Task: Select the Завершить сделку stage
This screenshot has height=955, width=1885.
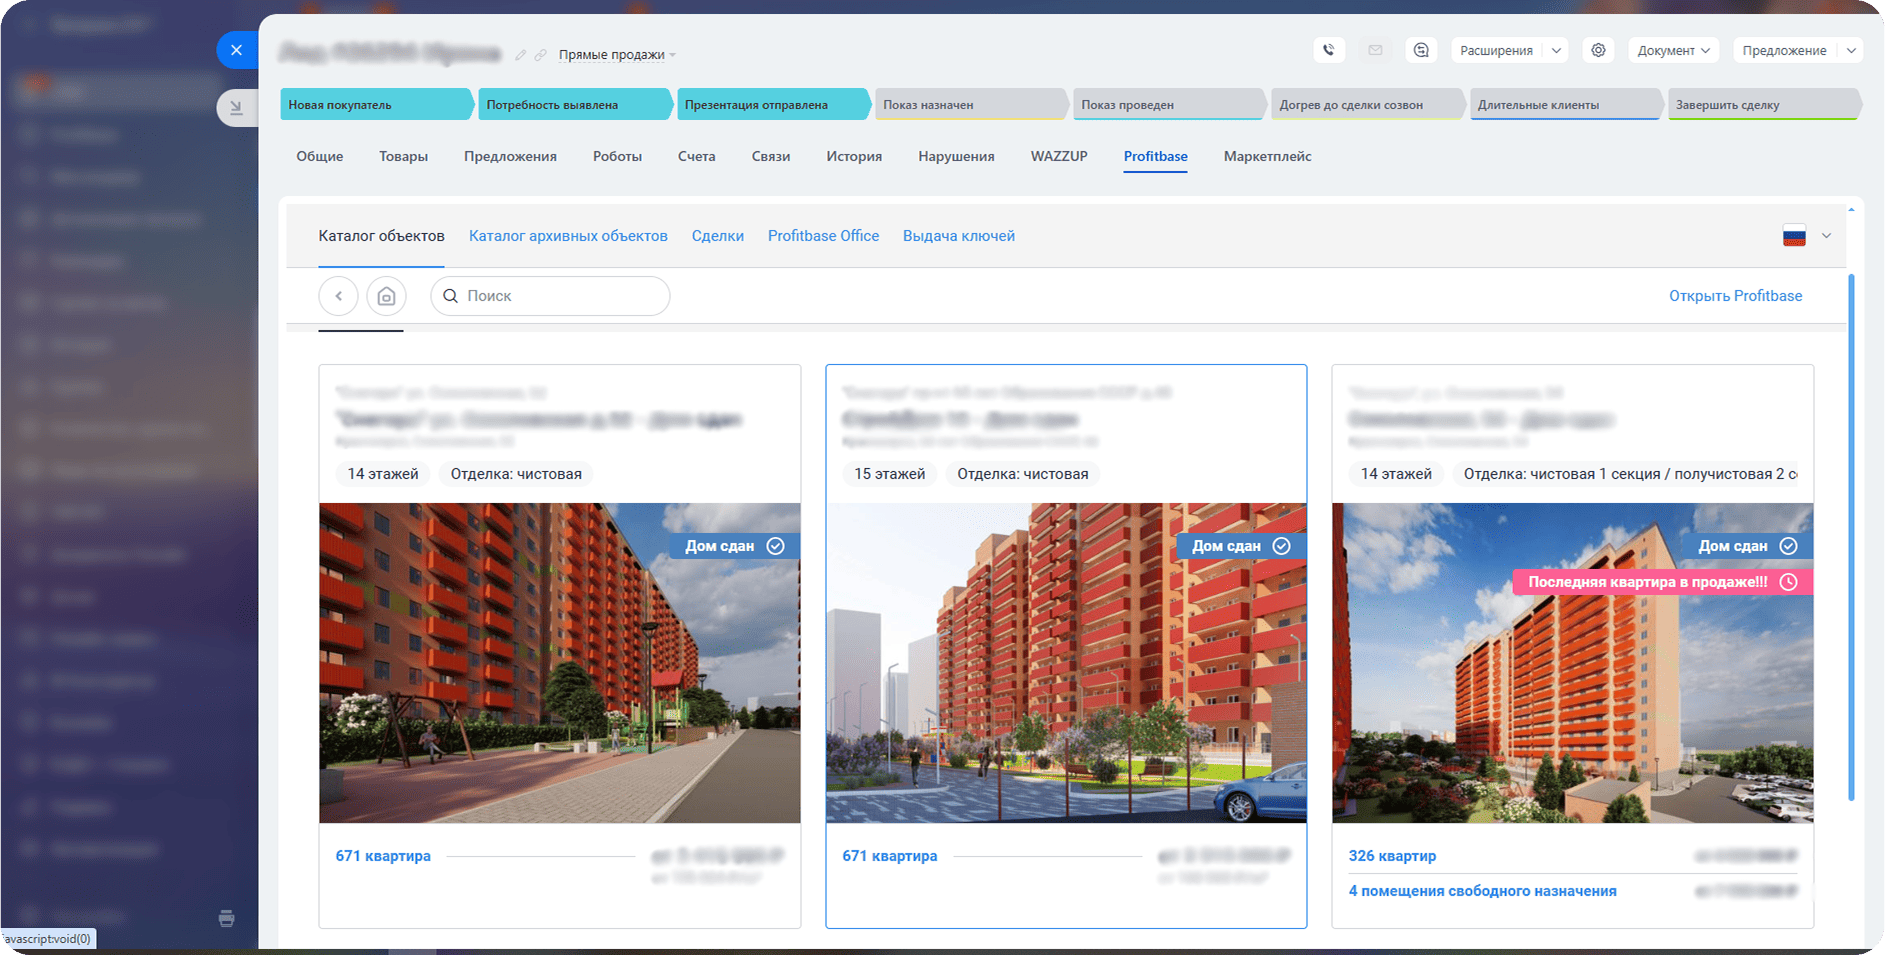Action: click(x=1762, y=105)
